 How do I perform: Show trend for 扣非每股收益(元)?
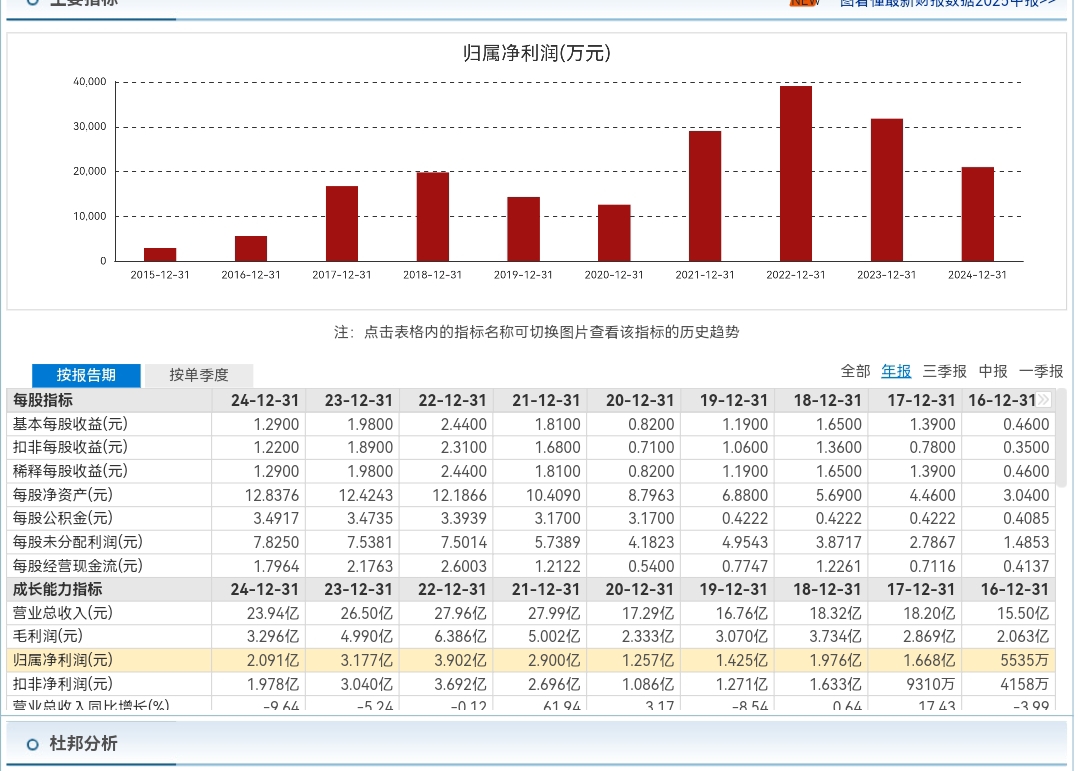[x=70, y=447]
